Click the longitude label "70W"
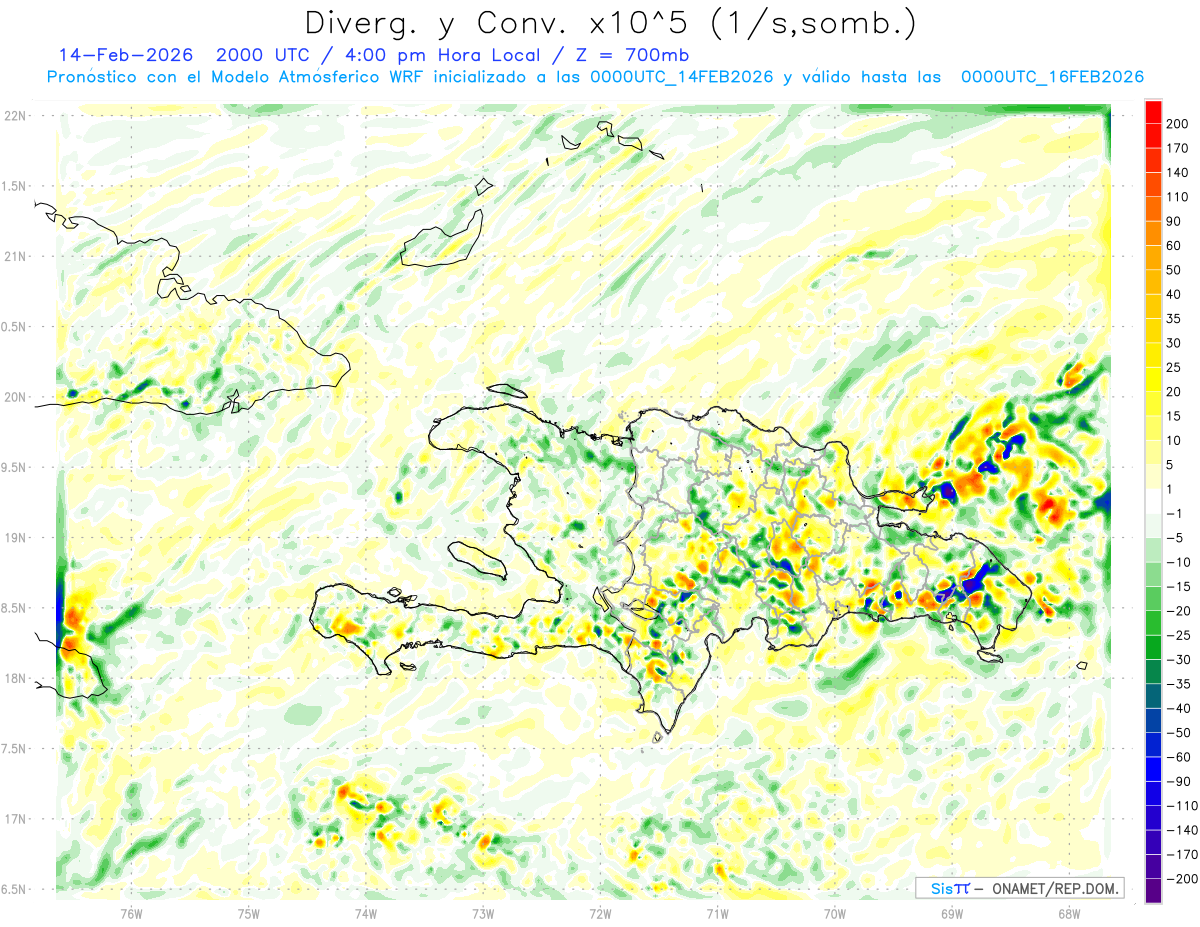 [x=835, y=913]
